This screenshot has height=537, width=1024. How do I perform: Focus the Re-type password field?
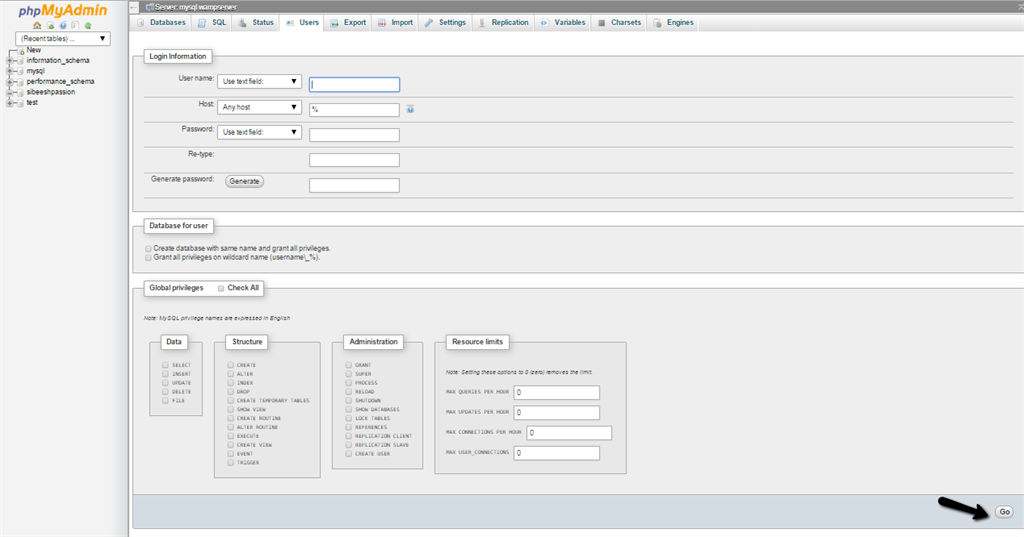click(355, 160)
